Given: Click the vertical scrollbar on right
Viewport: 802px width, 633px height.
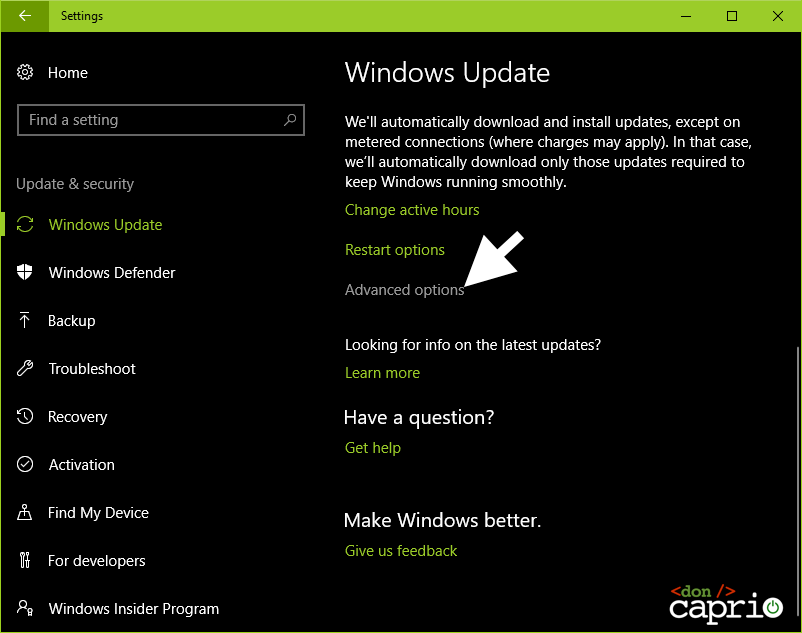Looking at the screenshot, I should click(x=797, y=481).
